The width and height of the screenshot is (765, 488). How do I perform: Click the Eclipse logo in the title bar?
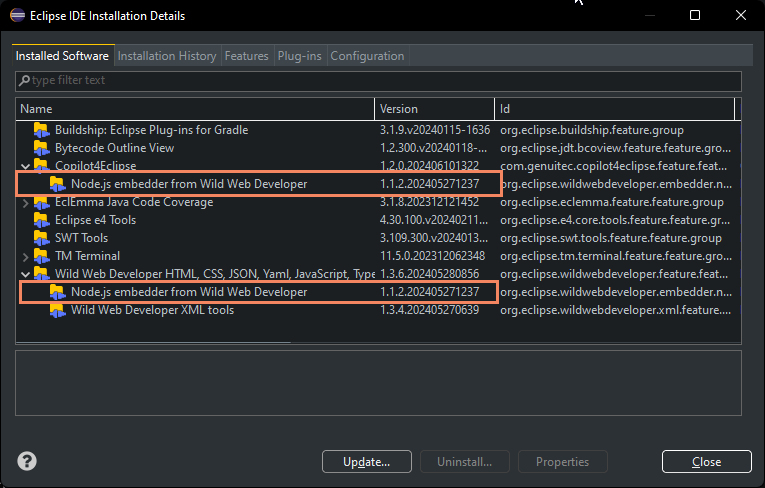18,16
